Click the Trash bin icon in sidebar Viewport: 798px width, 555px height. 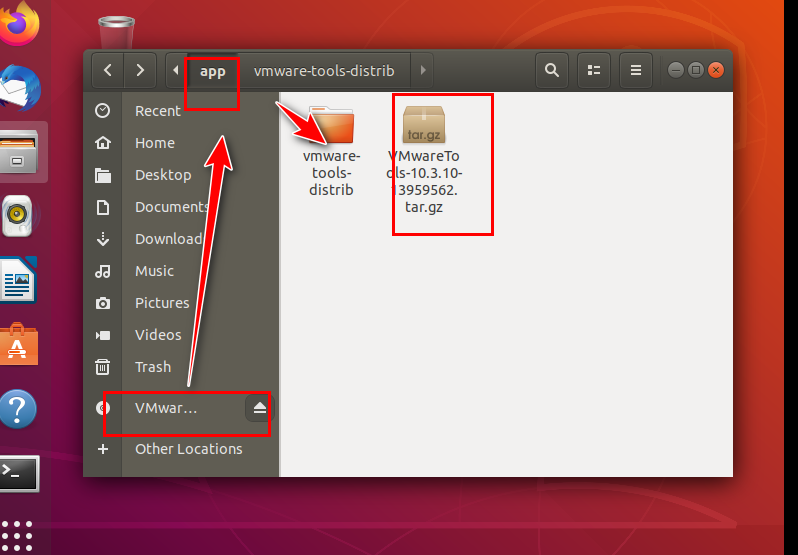103,367
